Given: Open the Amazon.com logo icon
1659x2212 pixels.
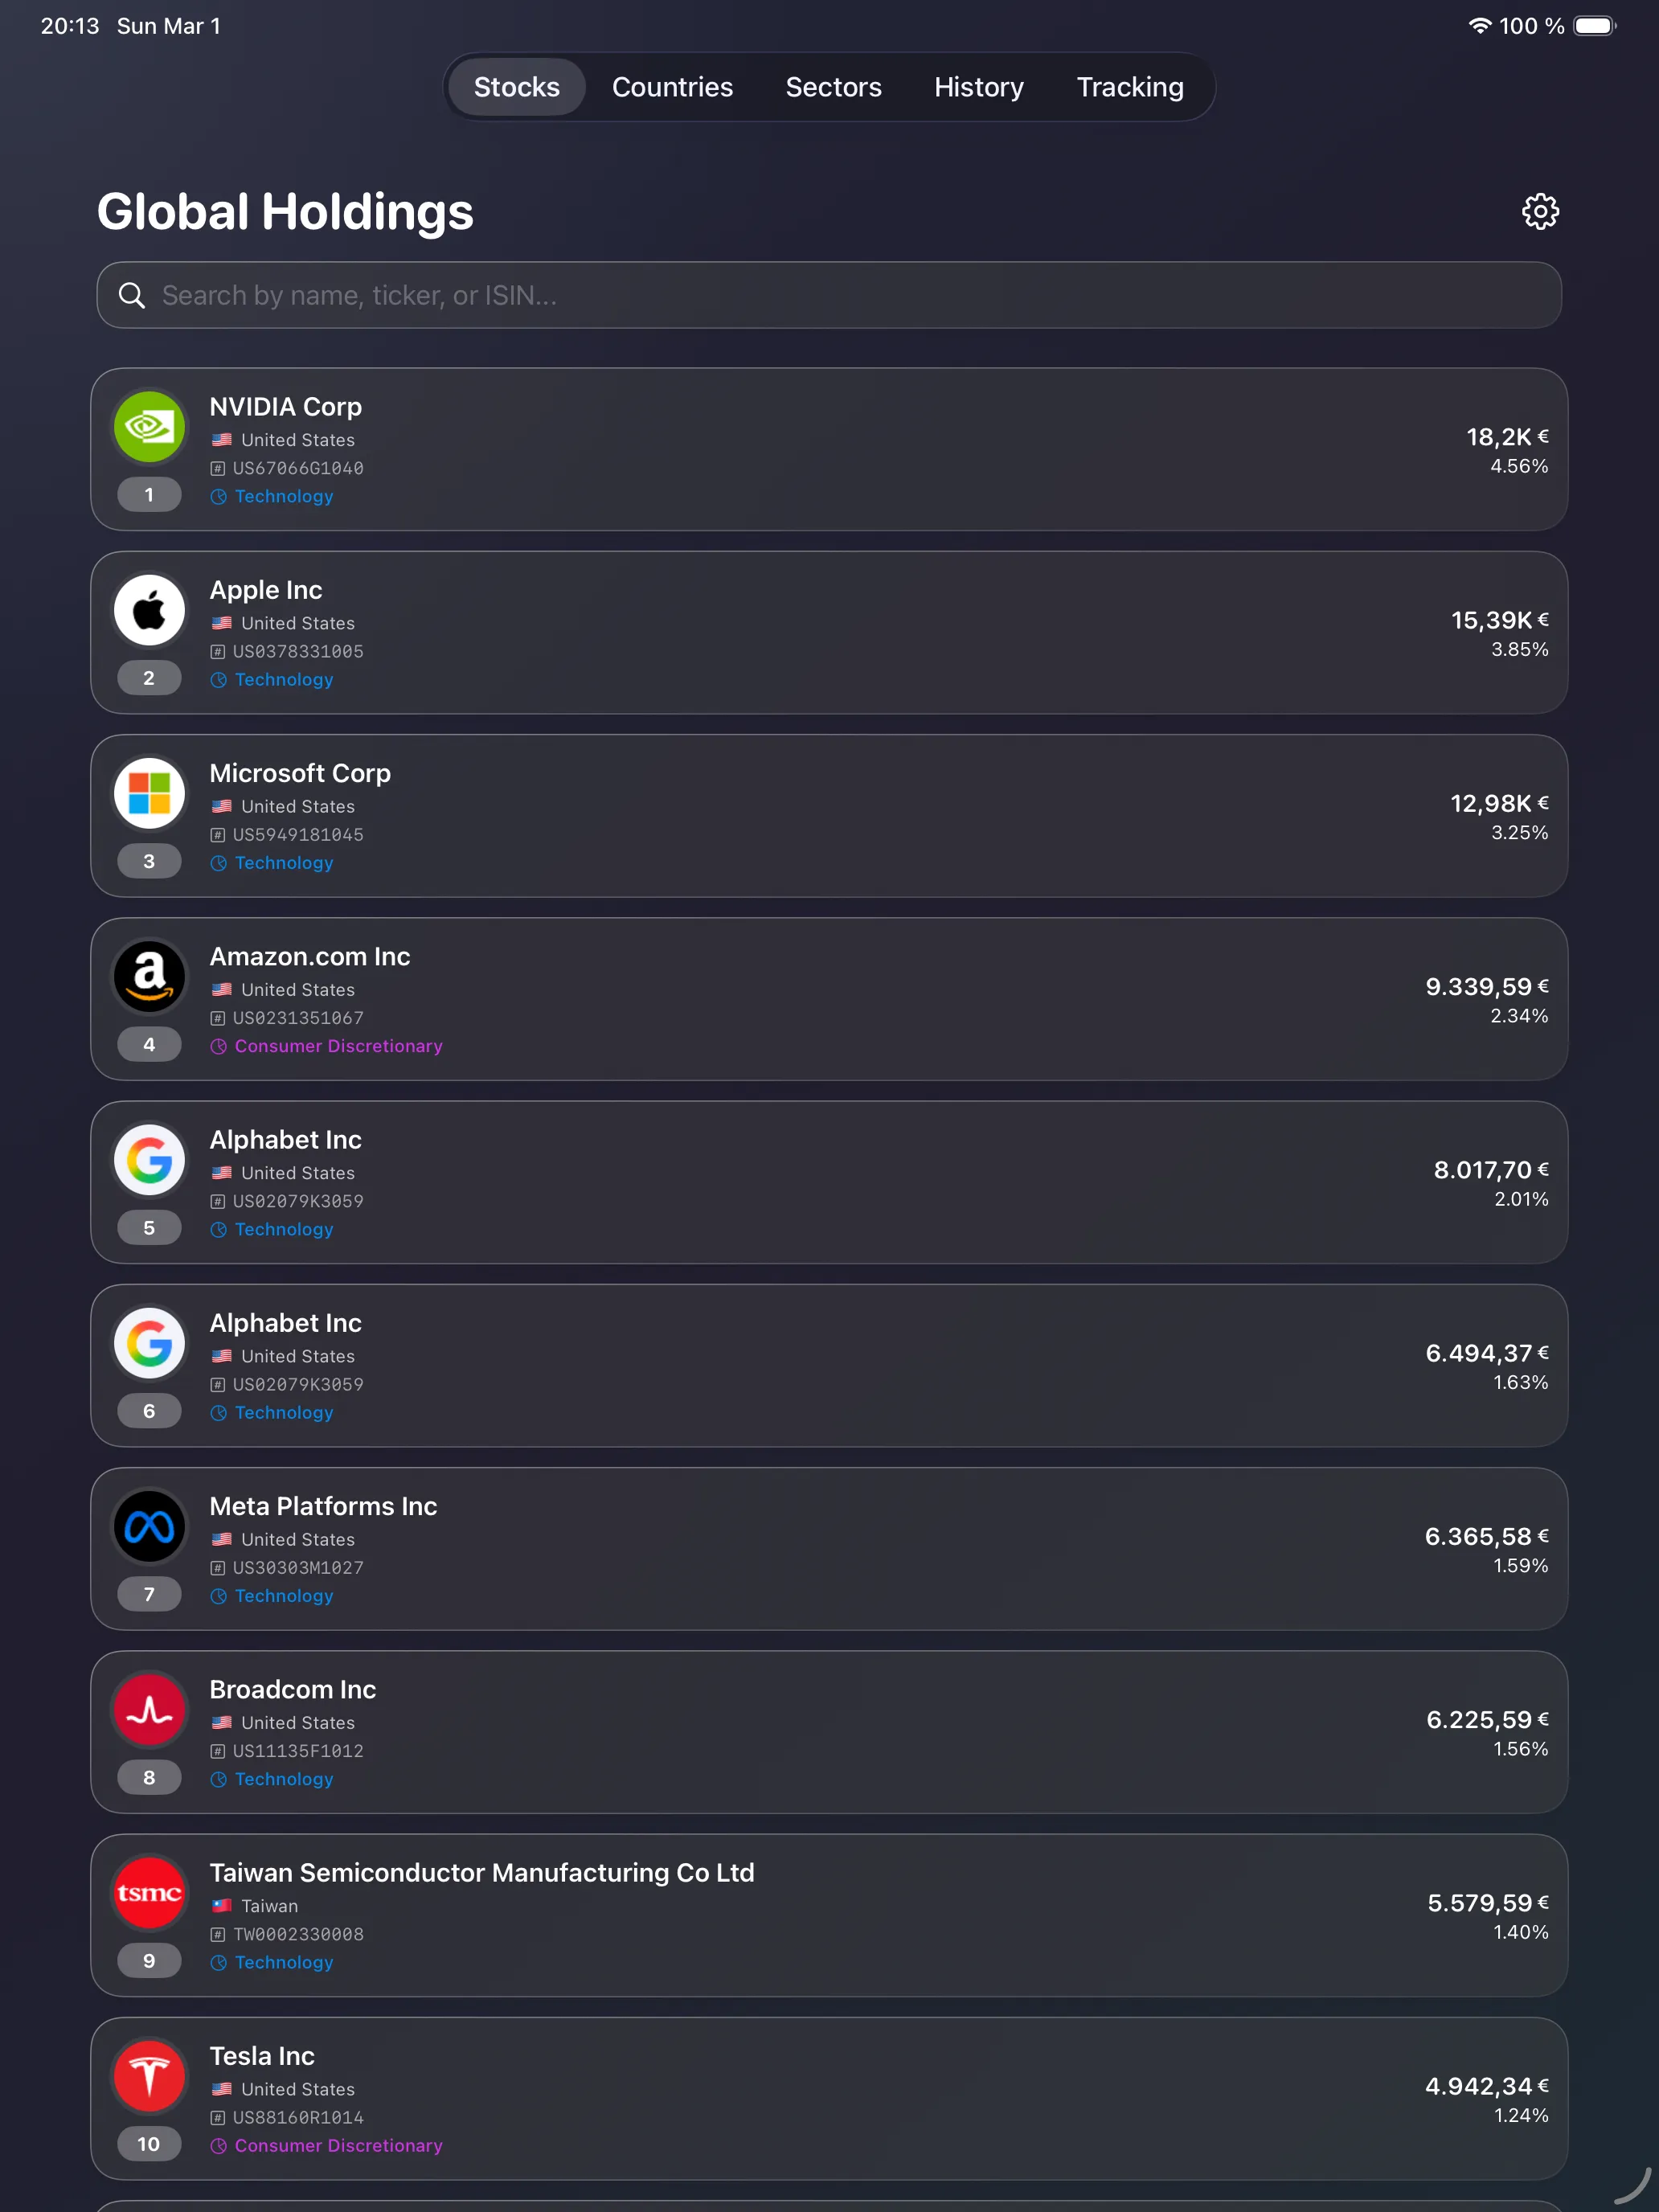Looking at the screenshot, I should pos(148,976).
